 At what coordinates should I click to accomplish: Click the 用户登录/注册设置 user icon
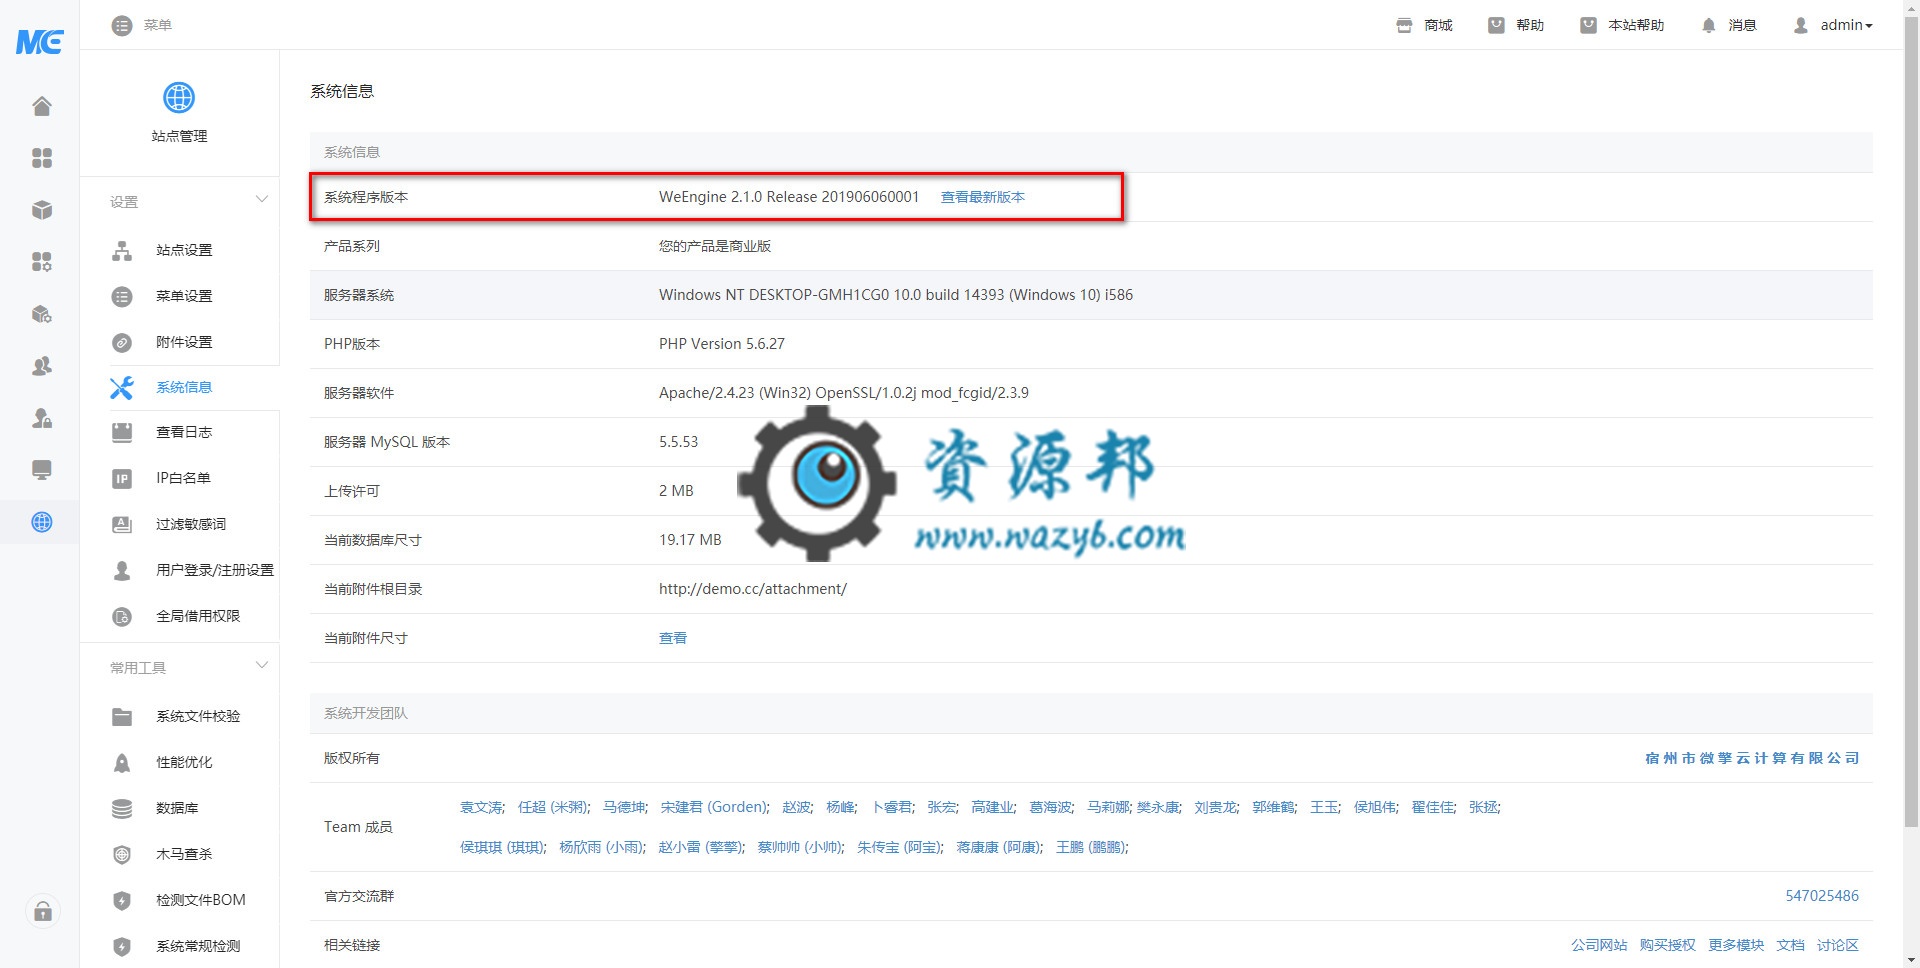pyautogui.click(x=122, y=570)
